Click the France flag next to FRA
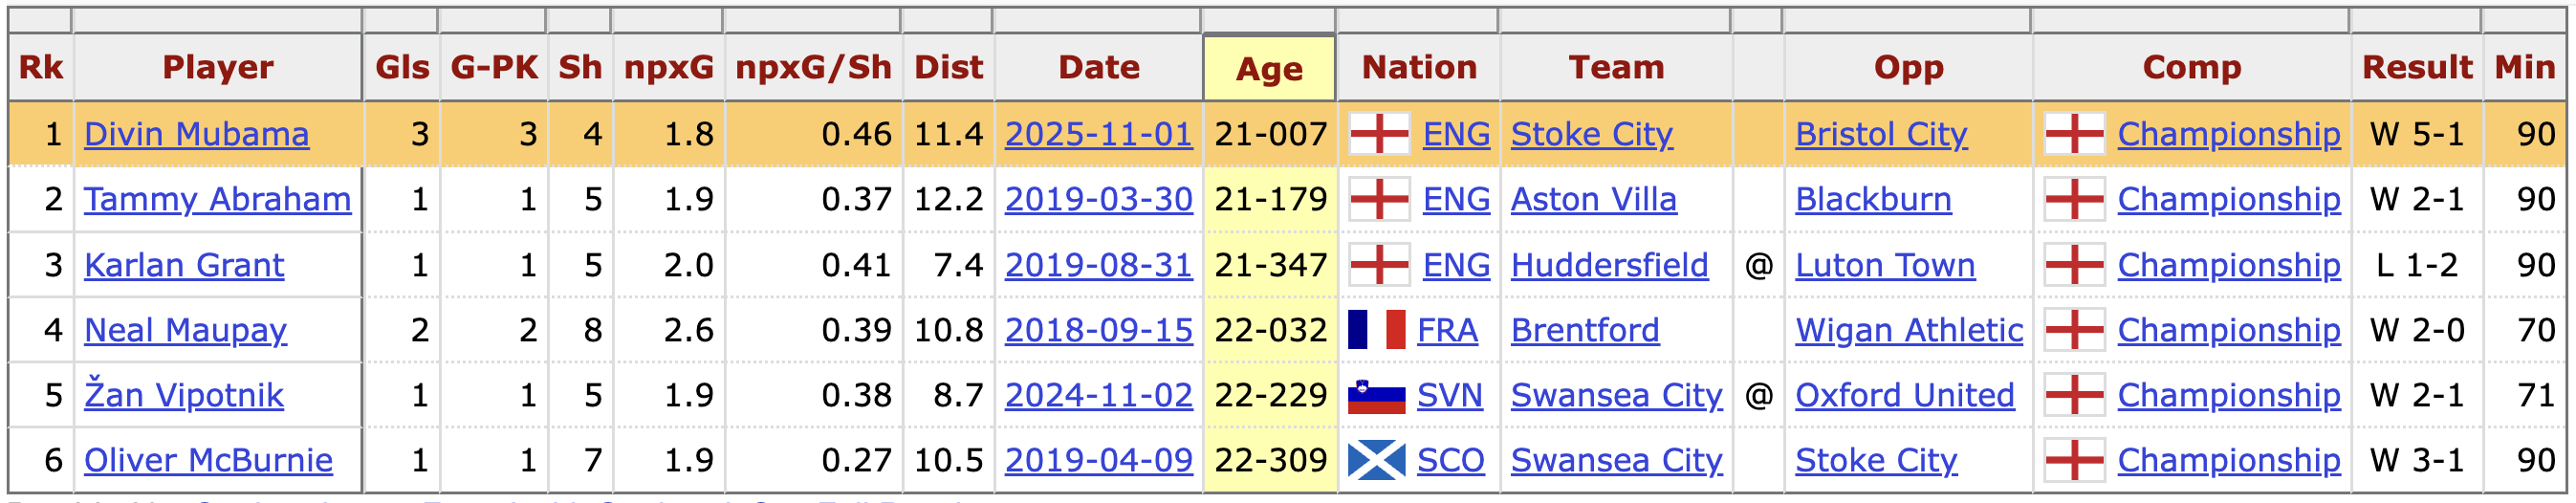The image size is (2576, 503). point(1376,330)
